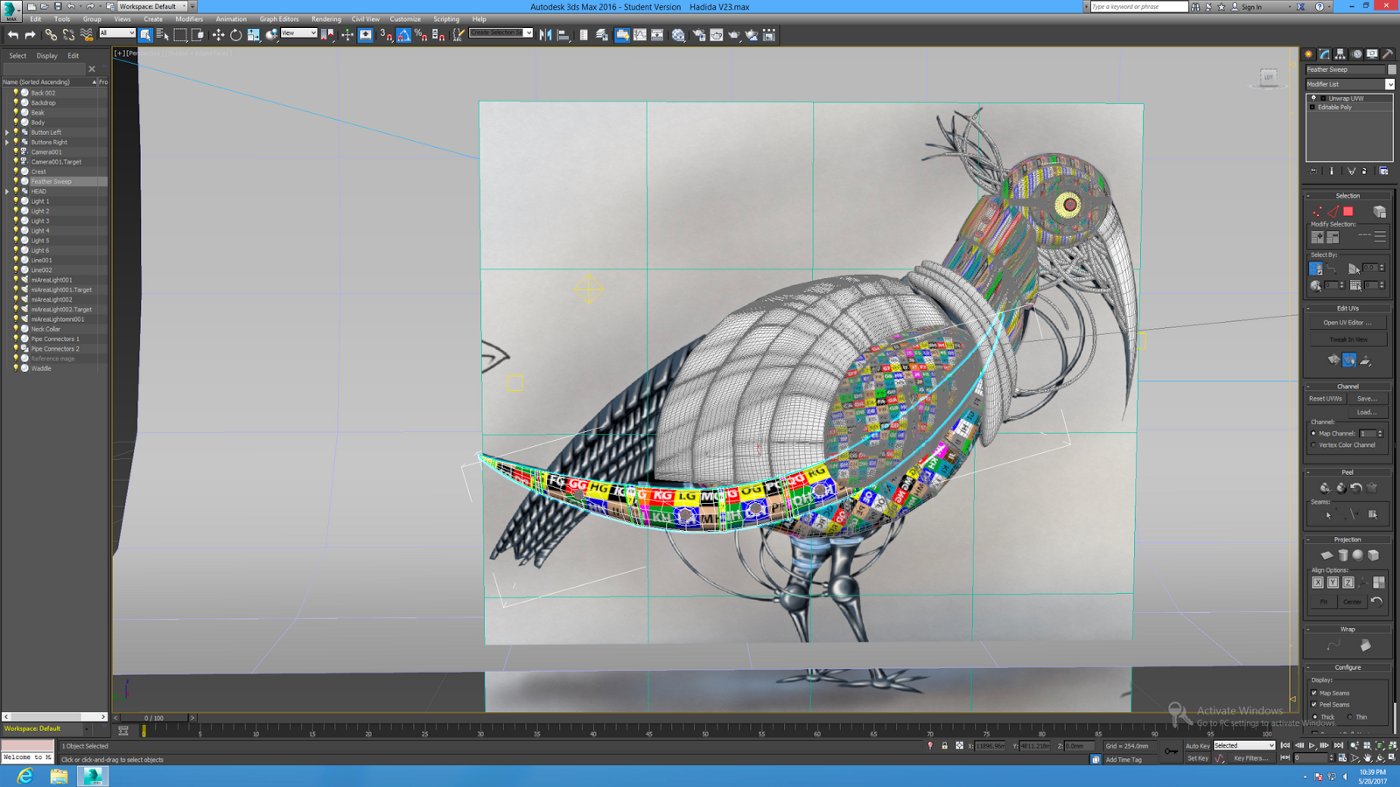Expand the HEAD tree node

pos(7,191)
